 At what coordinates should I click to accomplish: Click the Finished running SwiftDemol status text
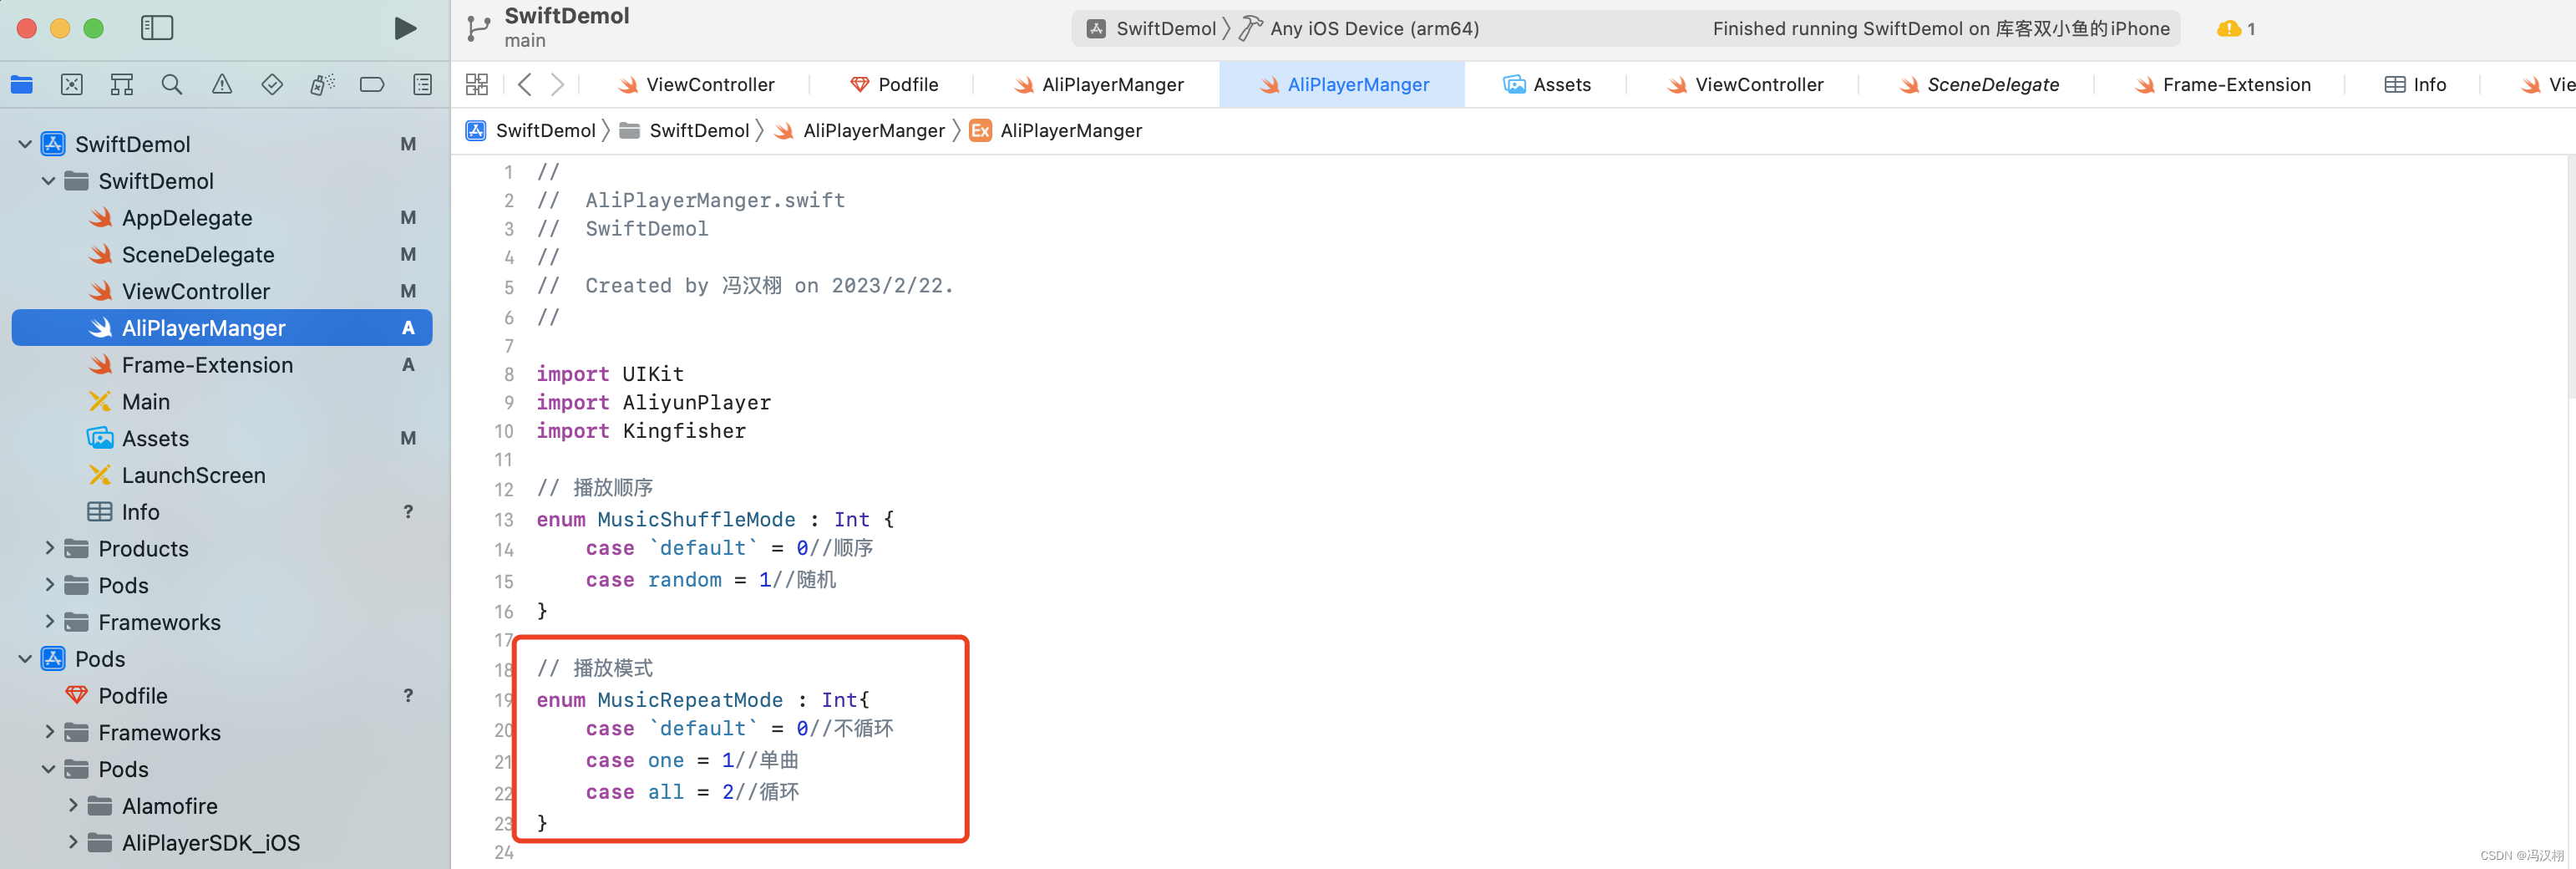pyautogui.click(x=1941, y=29)
